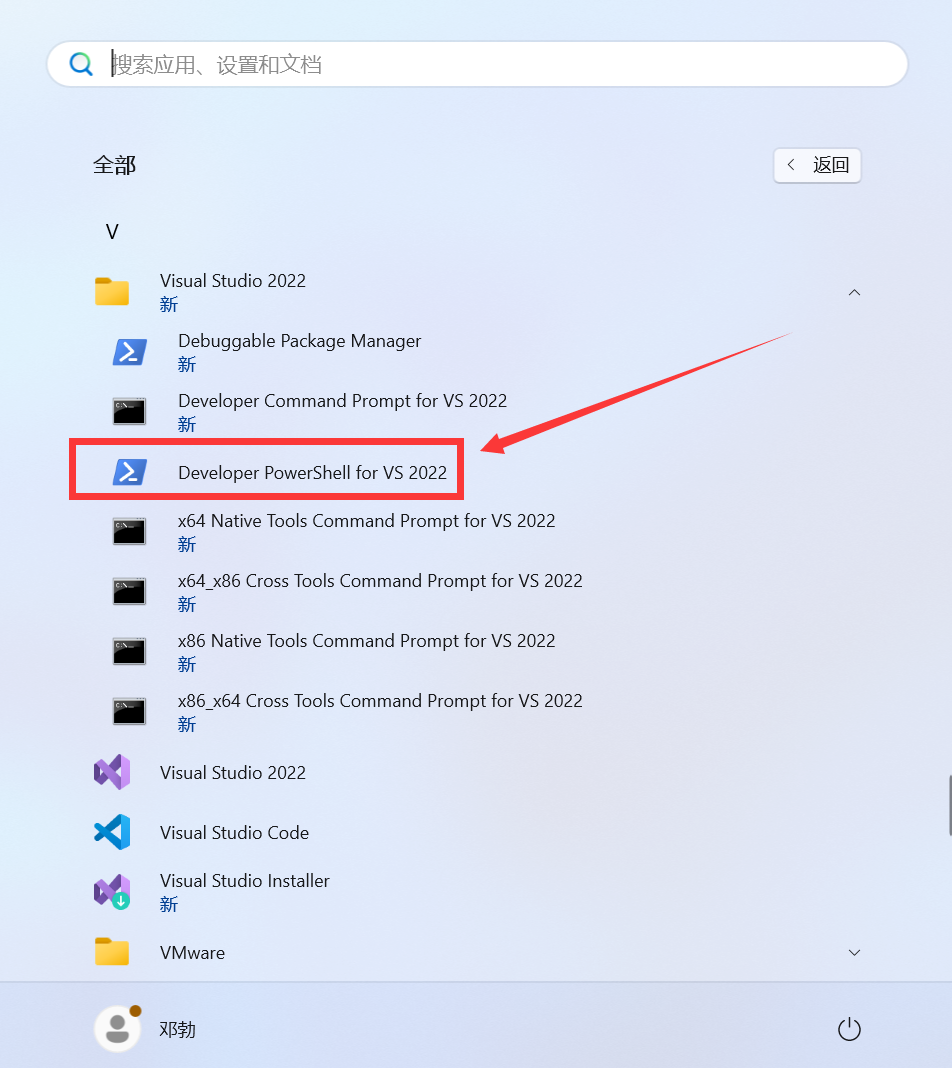Open x64 Native Tools Command Prompt entry

[x=366, y=520]
